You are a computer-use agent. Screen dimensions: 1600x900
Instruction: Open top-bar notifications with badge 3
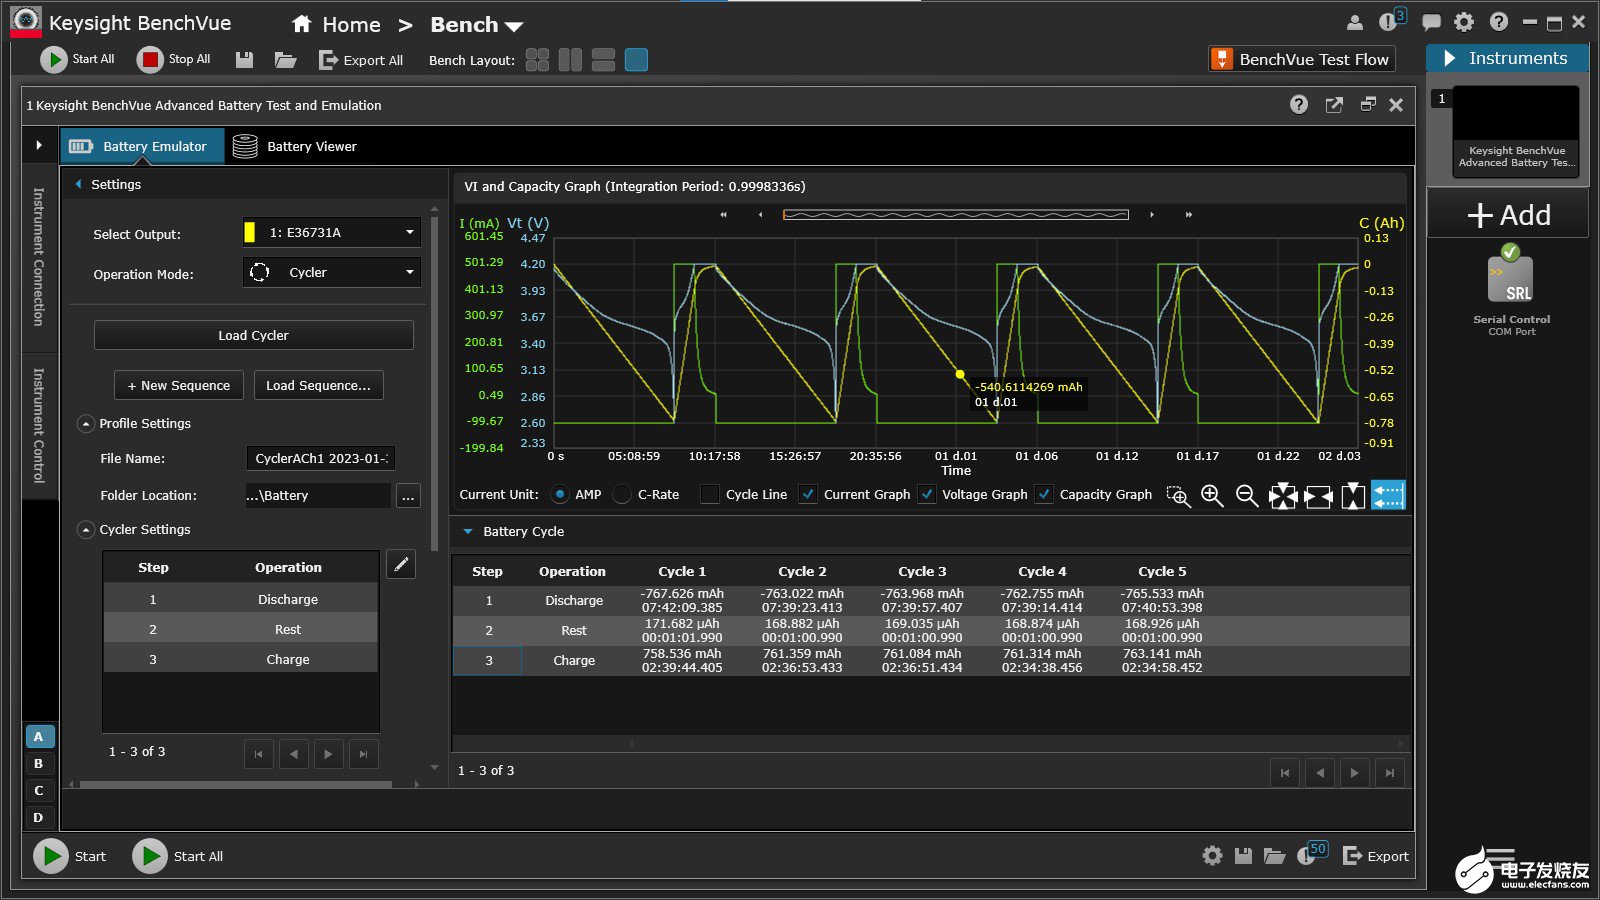(x=1391, y=21)
